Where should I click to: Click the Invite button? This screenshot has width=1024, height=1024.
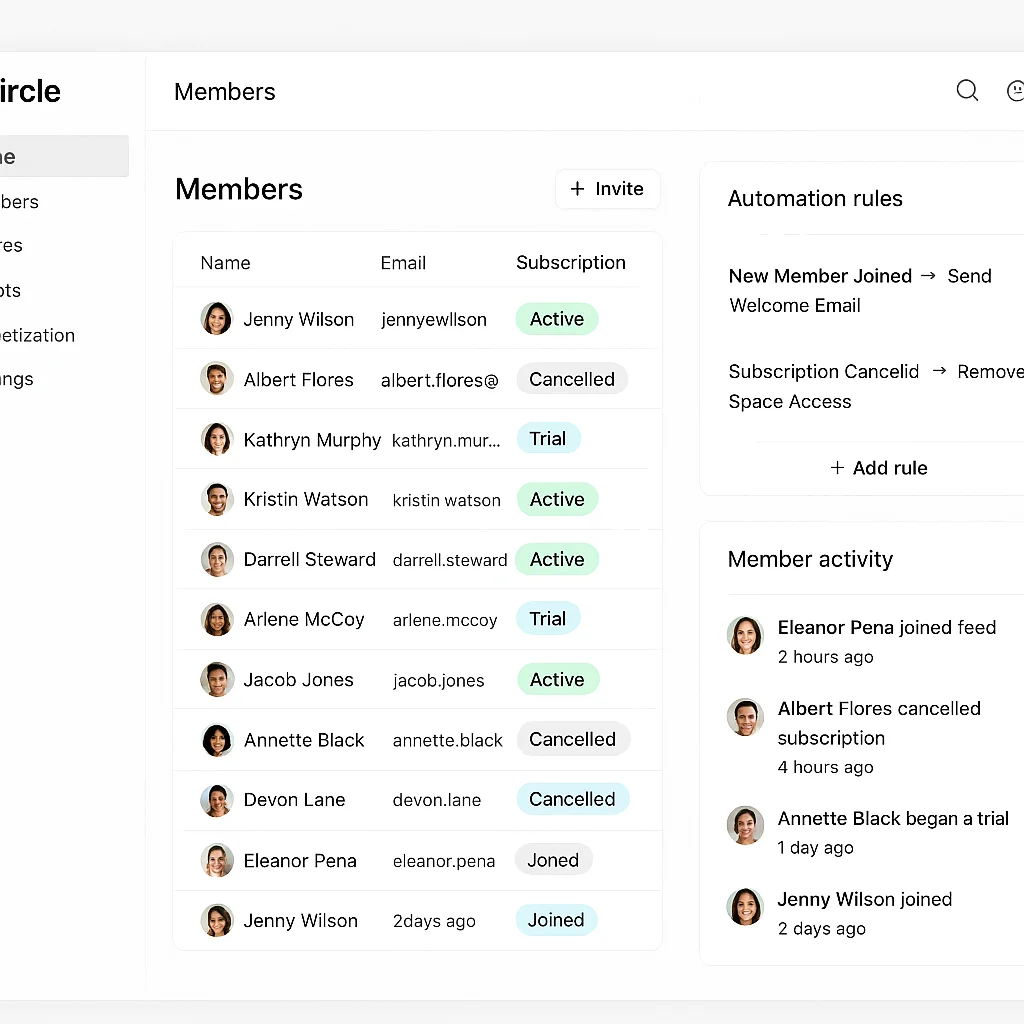(607, 189)
